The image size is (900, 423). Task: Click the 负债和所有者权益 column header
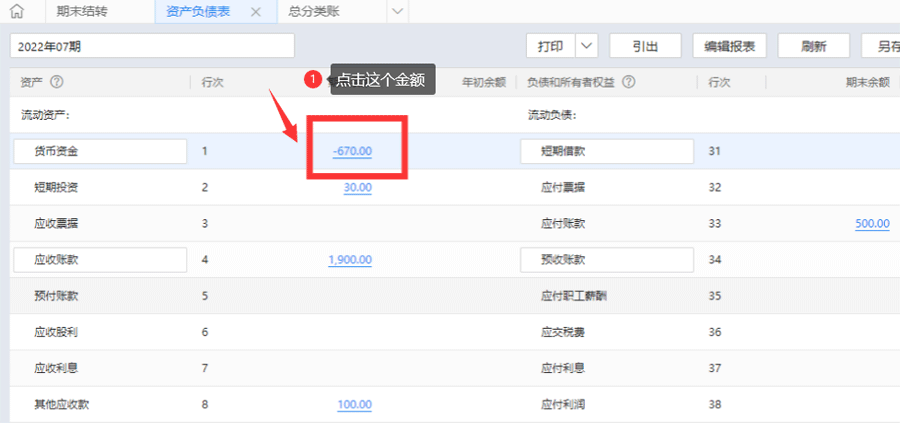[571, 83]
